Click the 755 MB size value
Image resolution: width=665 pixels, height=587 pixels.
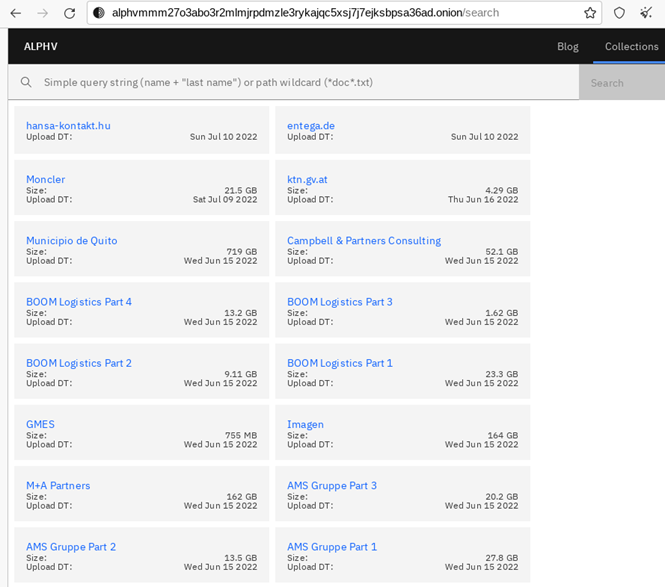click(241, 435)
